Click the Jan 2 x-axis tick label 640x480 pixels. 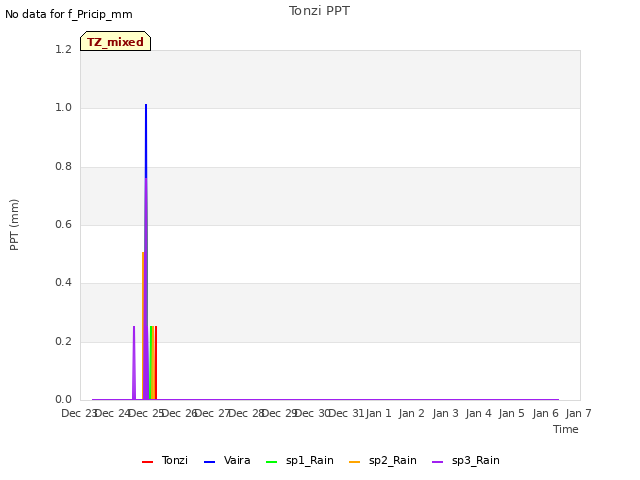[411, 413]
